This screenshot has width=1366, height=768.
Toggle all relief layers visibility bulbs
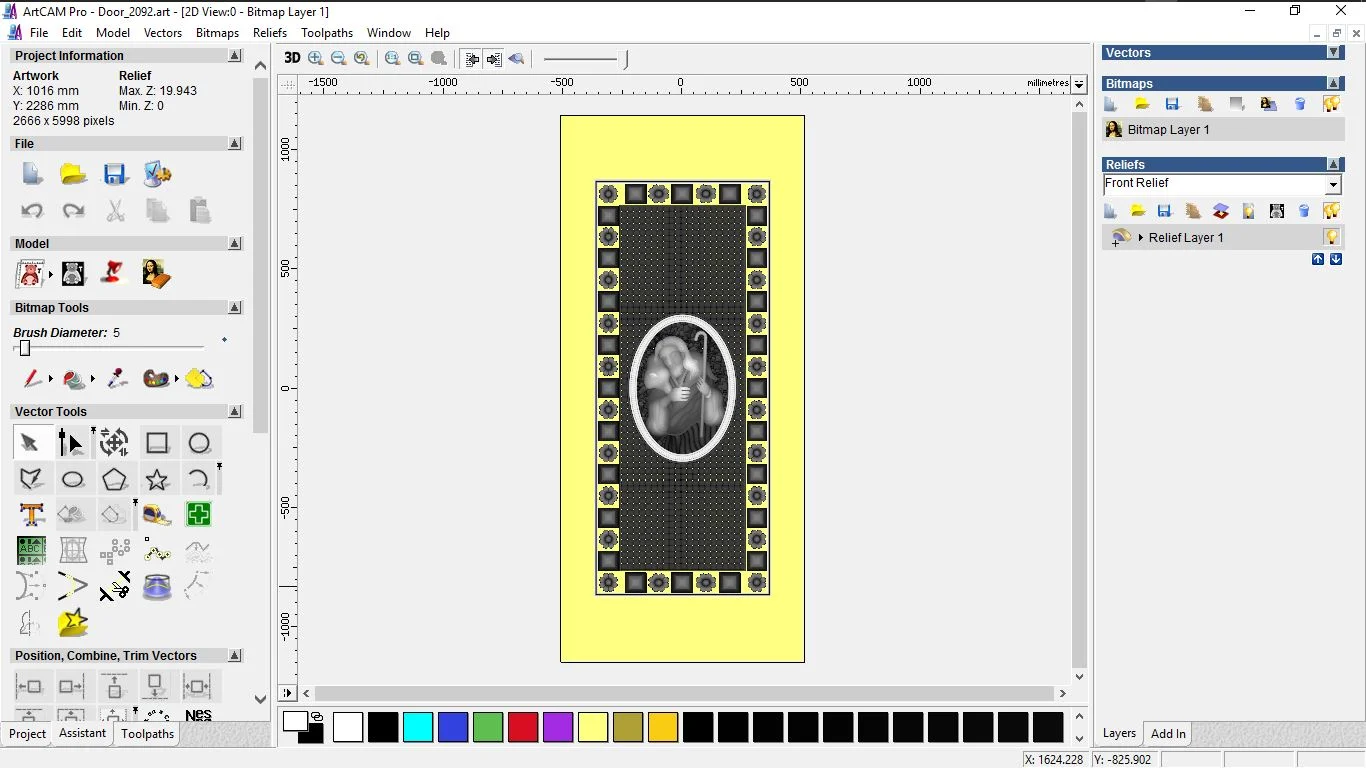pos(1331,211)
